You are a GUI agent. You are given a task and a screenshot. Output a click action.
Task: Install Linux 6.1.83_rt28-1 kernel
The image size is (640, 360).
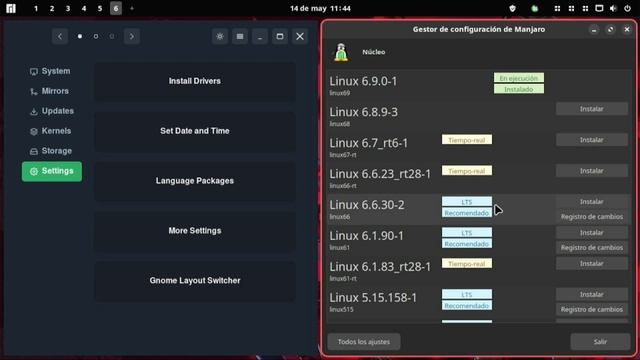591,264
